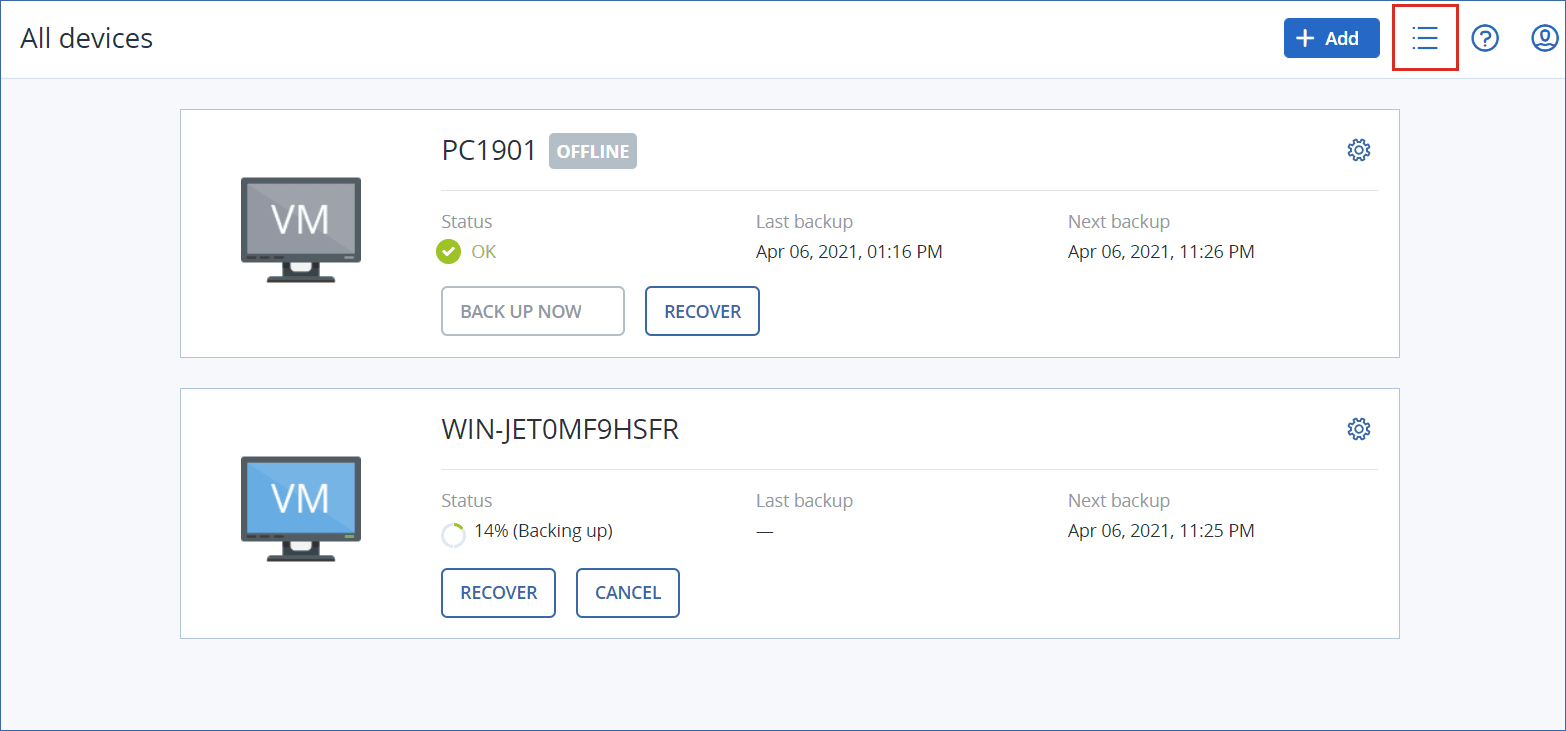Switch to list view using the list icon
1566x731 pixels.
(x=1424, y=39)
